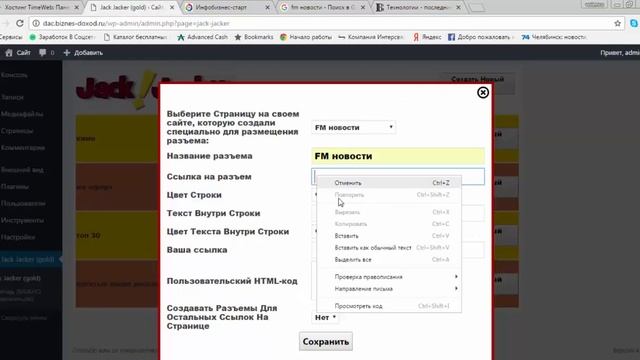Open Jack Jacker (gold) in the sidebar
This screenshot has width=640, height=360.
click(28, 260)
